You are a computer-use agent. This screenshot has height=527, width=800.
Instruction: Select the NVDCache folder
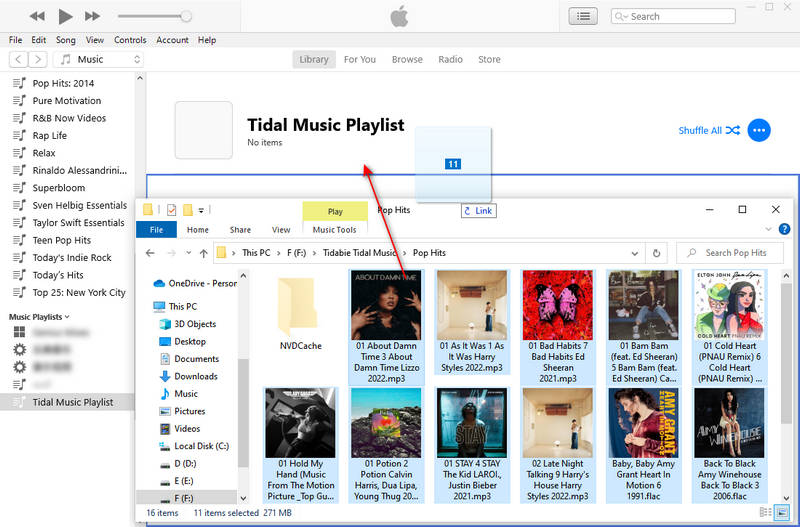301,310
